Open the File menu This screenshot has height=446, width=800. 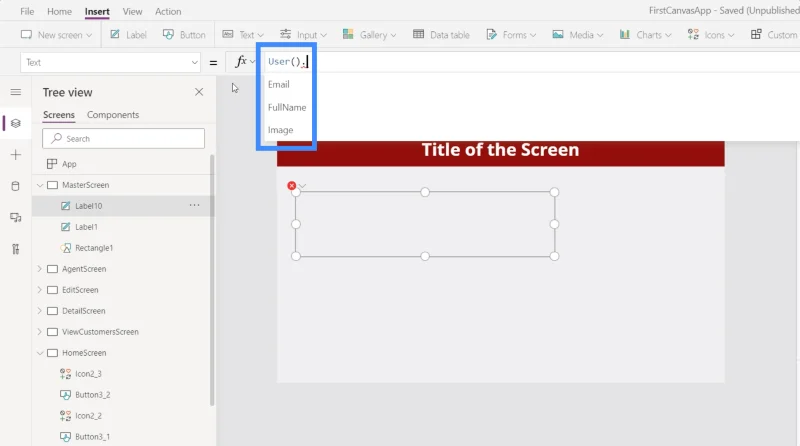coord(27,11)
